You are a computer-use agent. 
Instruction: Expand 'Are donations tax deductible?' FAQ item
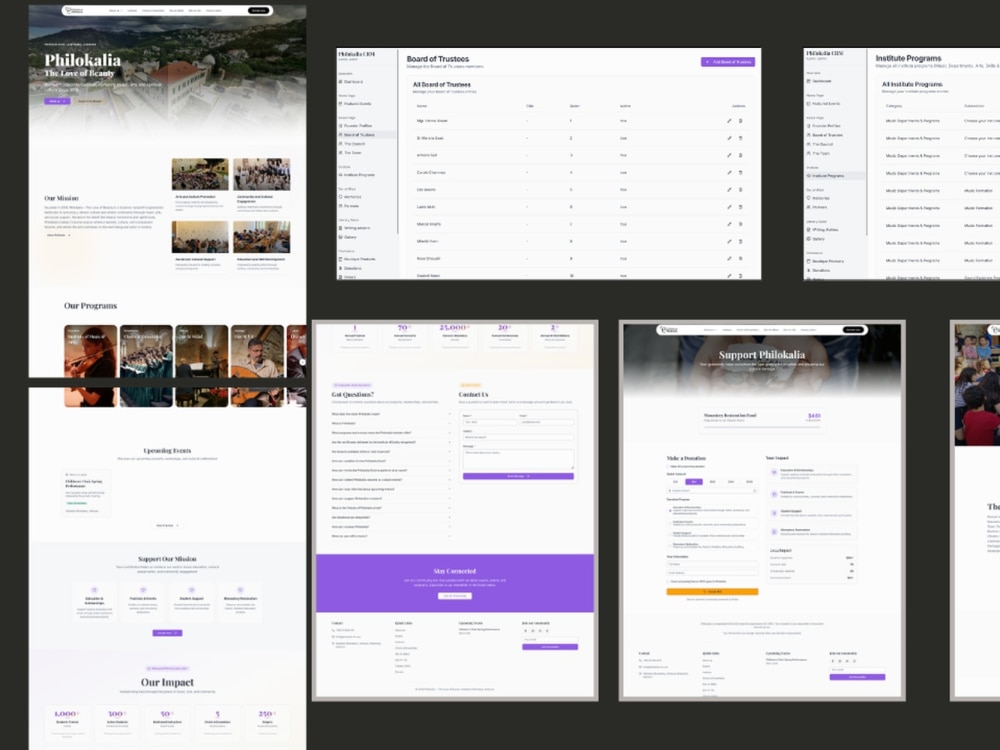pos(390,517)
